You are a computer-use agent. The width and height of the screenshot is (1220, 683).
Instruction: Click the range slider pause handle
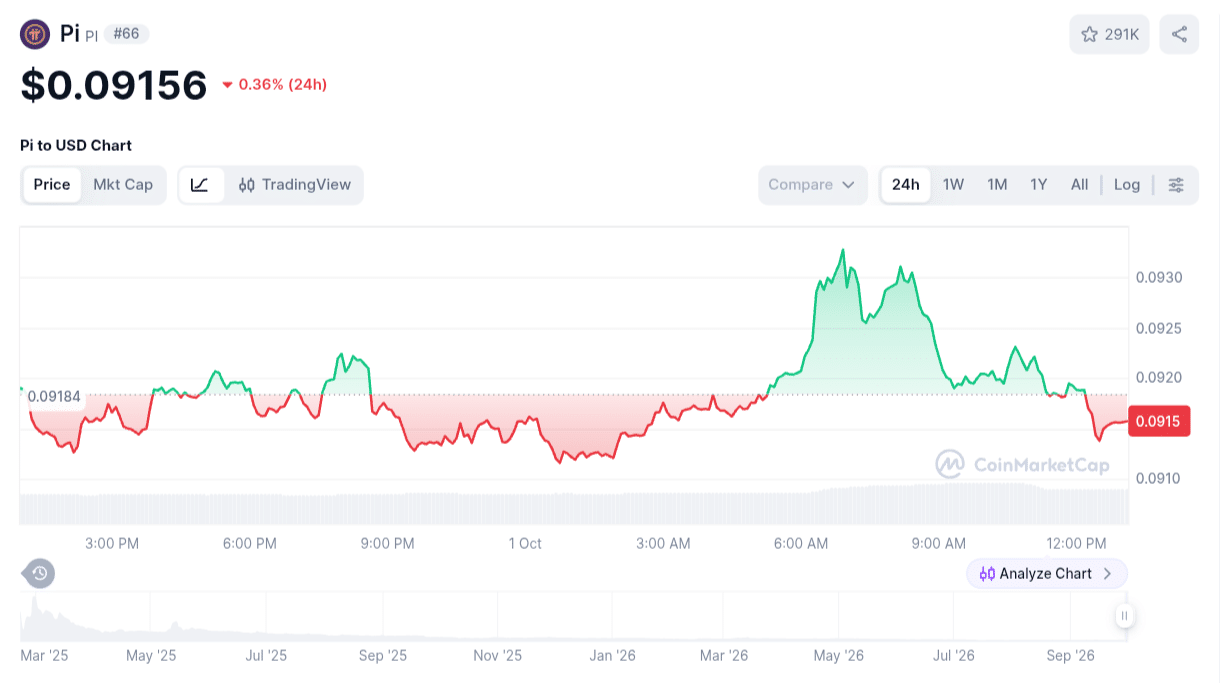coord(1125,616)
